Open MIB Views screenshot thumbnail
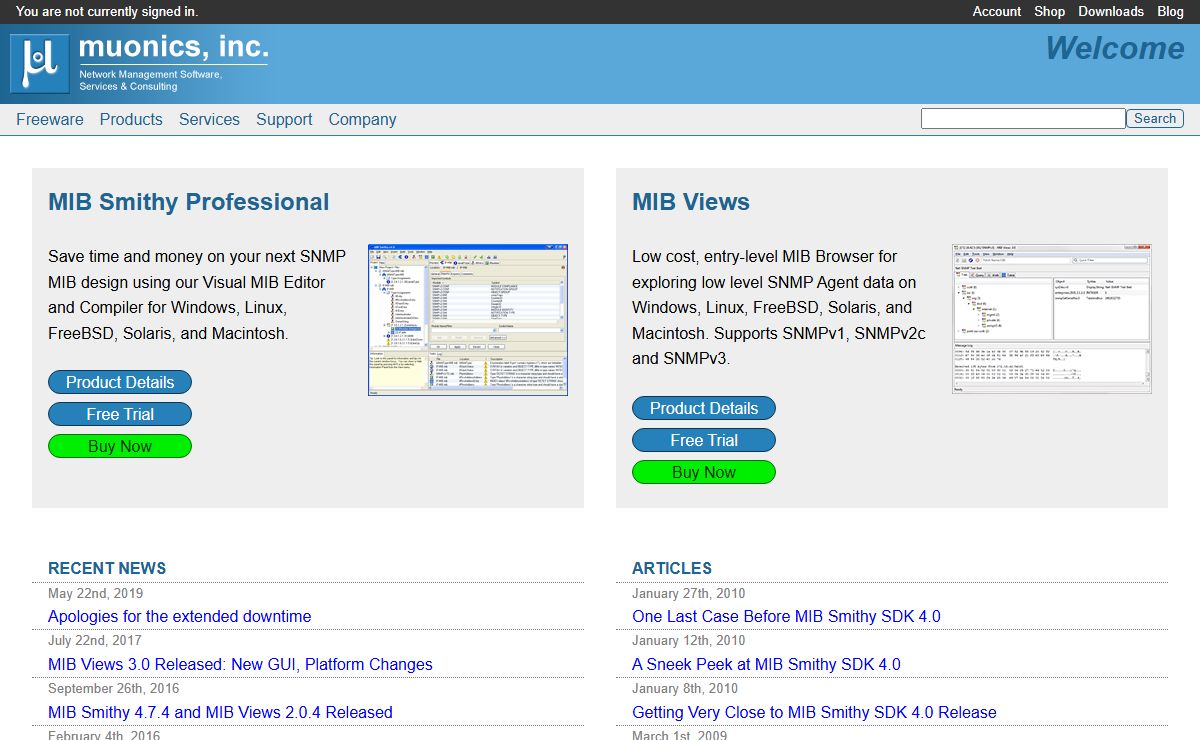Screen dimensions: 1200x740 [x=1052, y=319]
